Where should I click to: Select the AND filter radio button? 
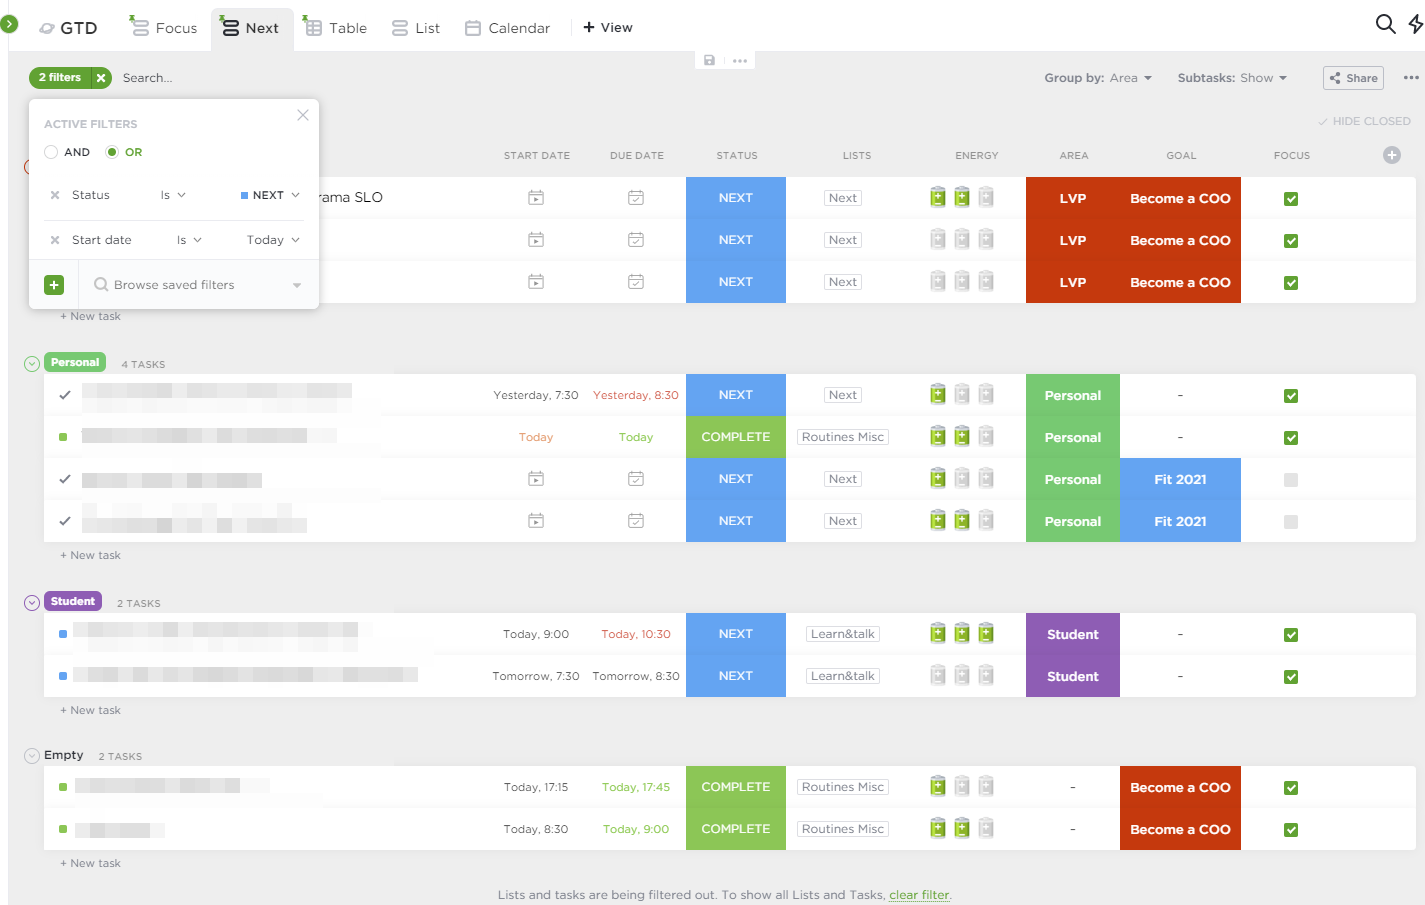pyautogui.click(x=51, y=152)
